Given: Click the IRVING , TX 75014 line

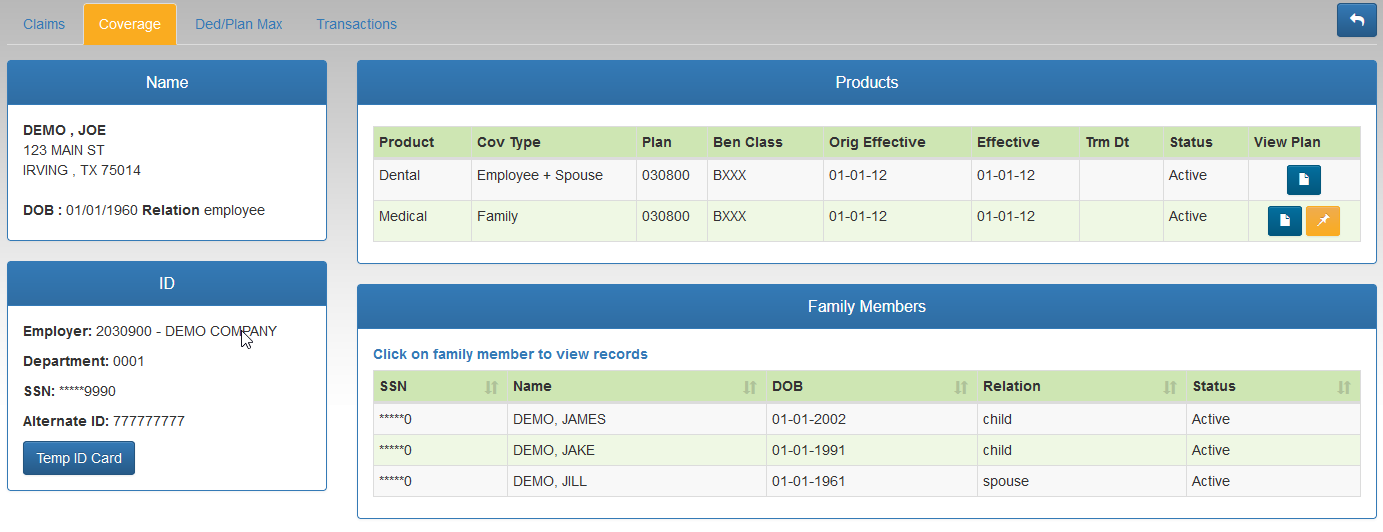Looking at the screenshot, I should click(x=82, y=170).
